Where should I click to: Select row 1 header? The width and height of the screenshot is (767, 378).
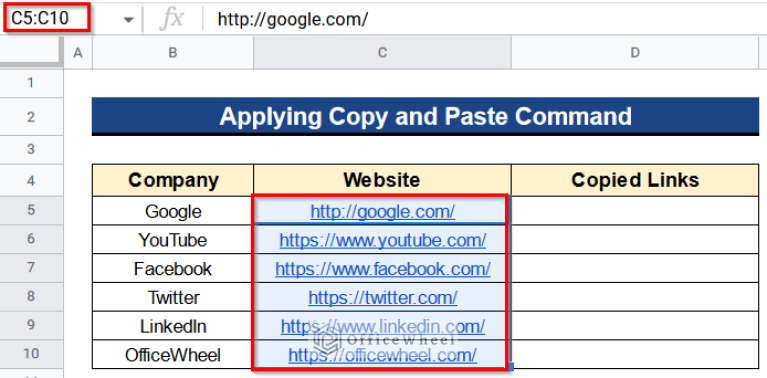click(31, 83)
